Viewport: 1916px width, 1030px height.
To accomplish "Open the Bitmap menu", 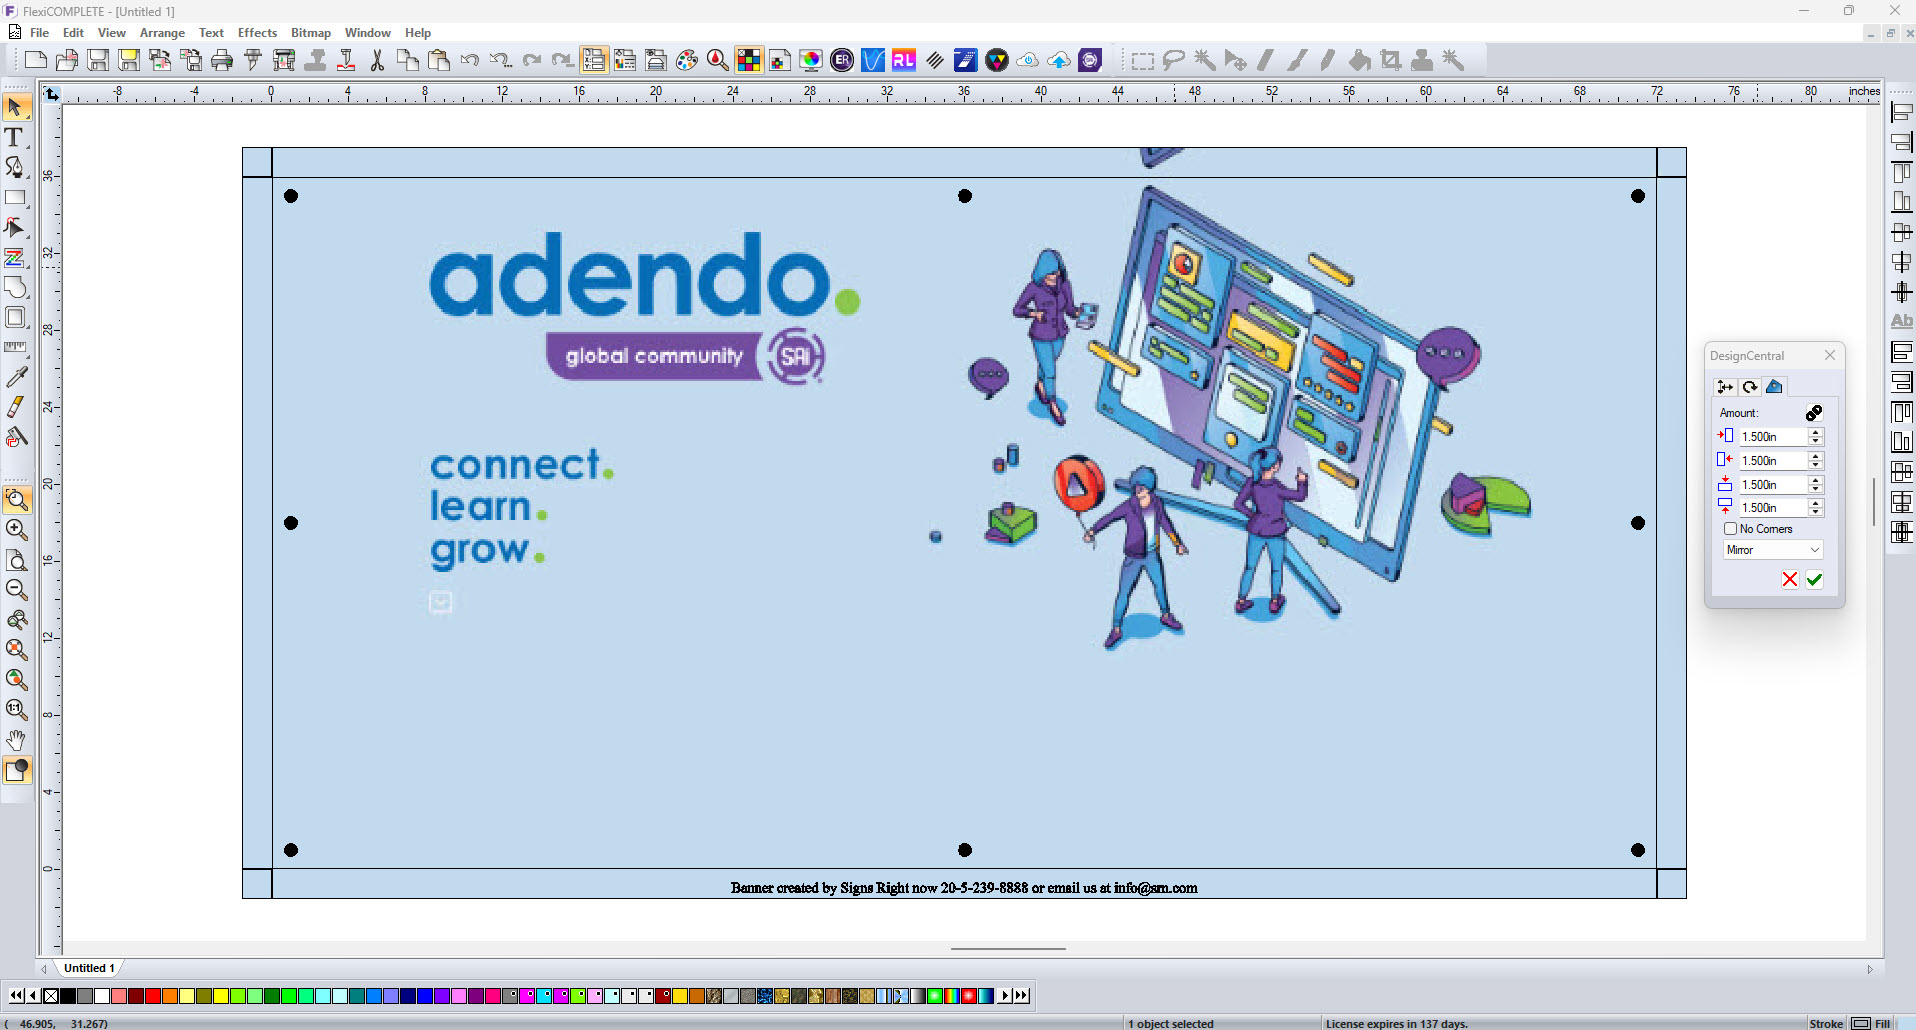I will (x=310, y=33).
